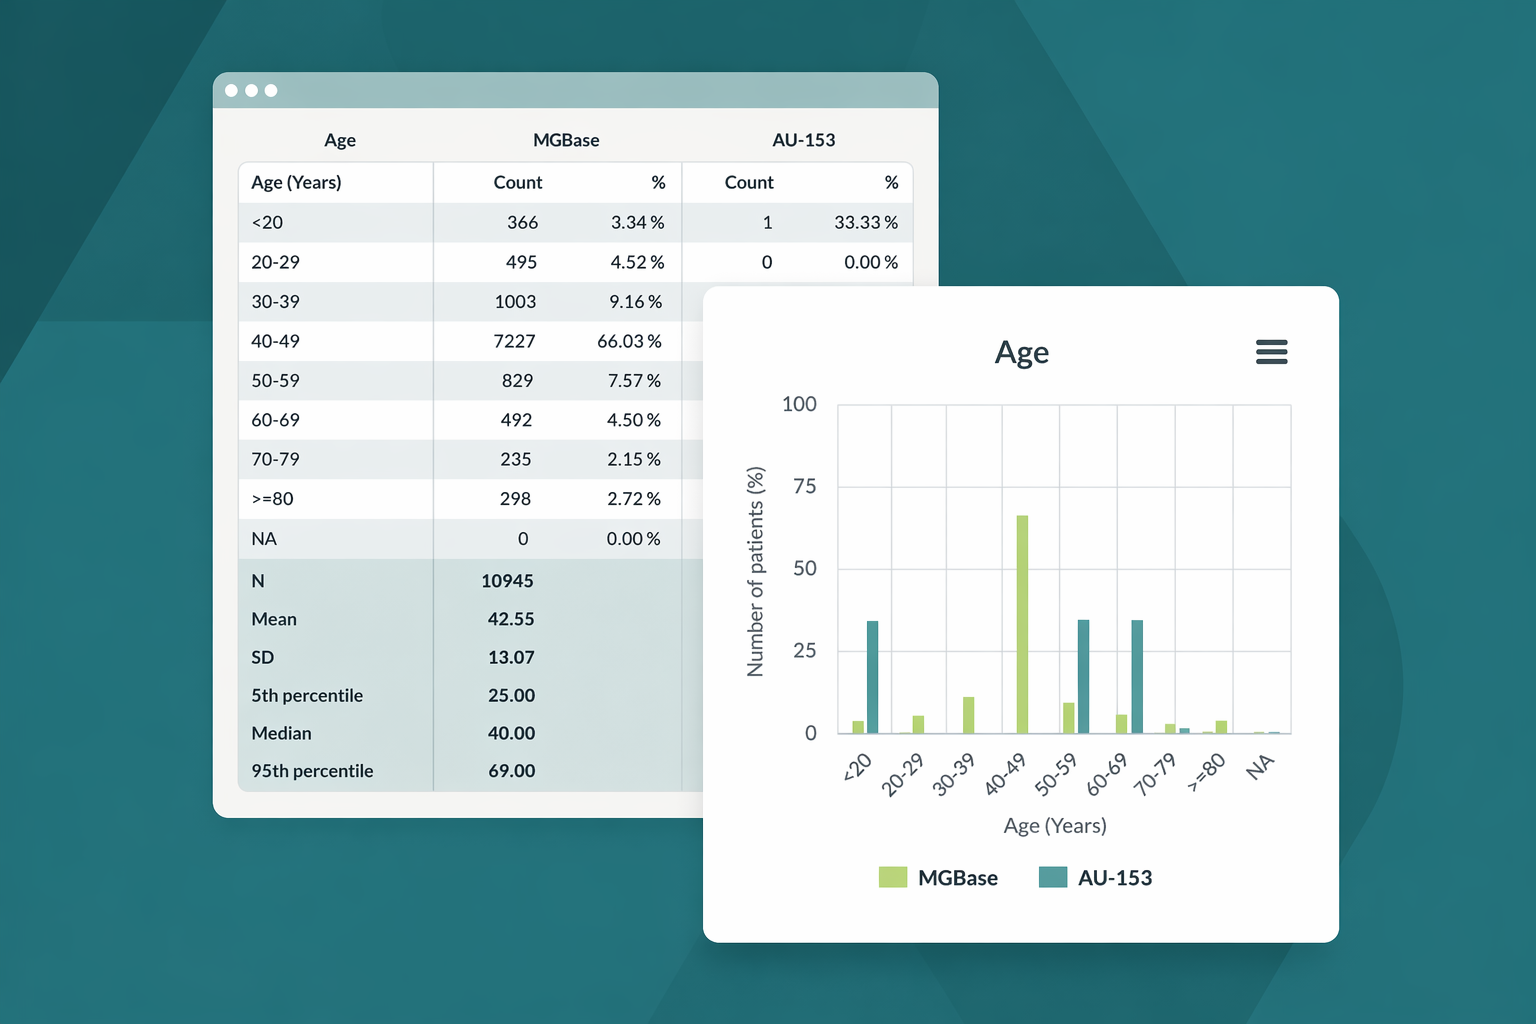Select the tall 40-49 MGBase bar
1536x1024 pixels.
(x=1022, y=624)
